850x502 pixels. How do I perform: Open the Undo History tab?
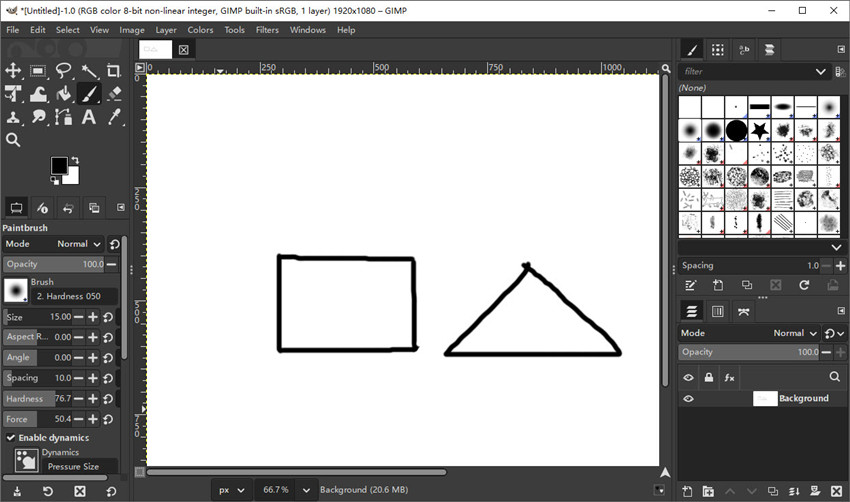[x=68, y=208]
